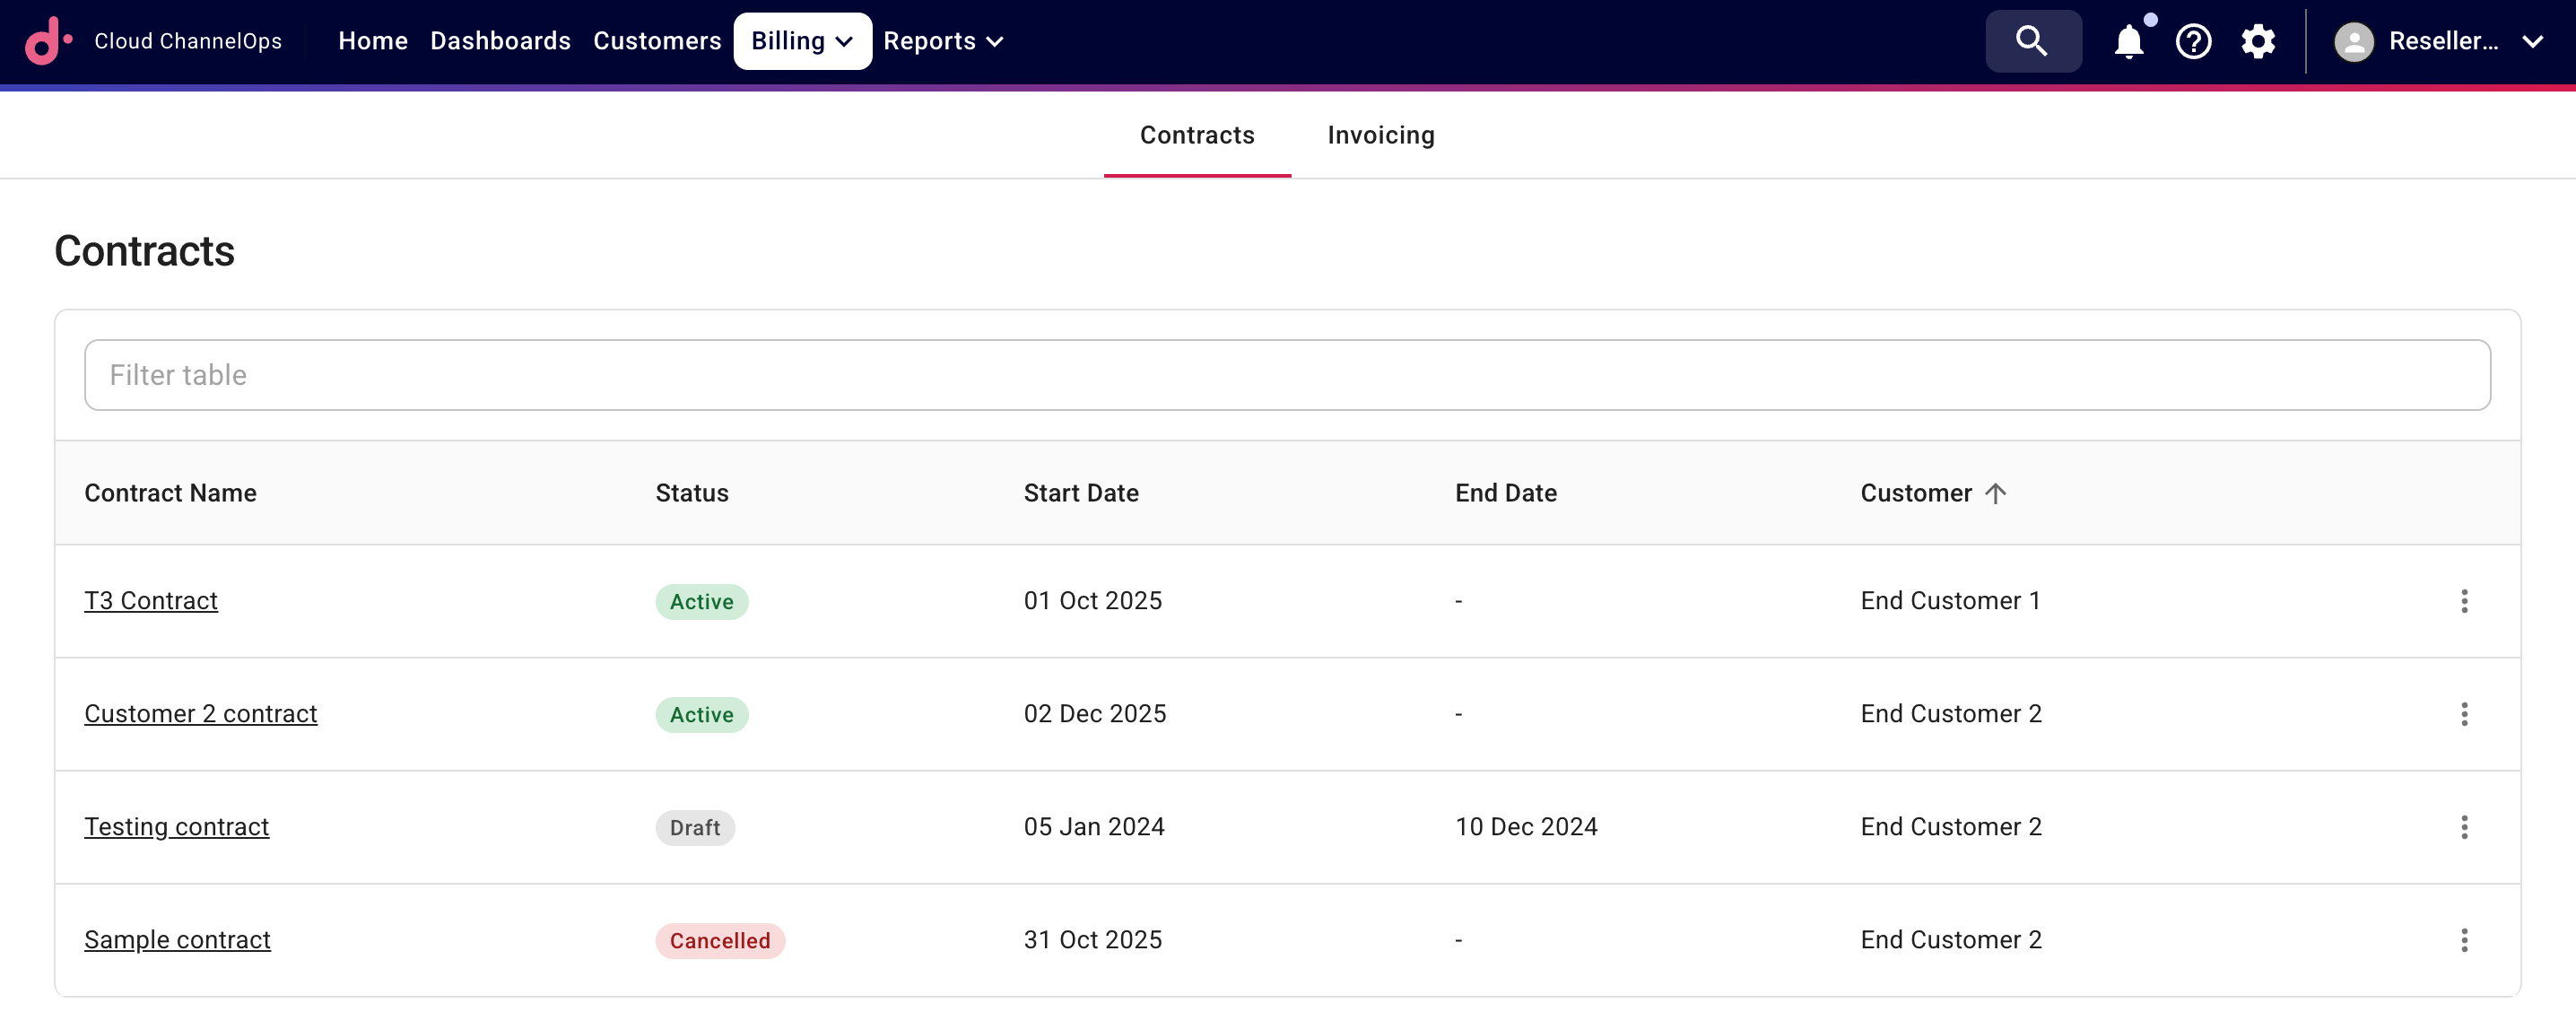Screen dimensions: 2576x1012
Task: Open notifications bell icon
Action: (2128, 41)
